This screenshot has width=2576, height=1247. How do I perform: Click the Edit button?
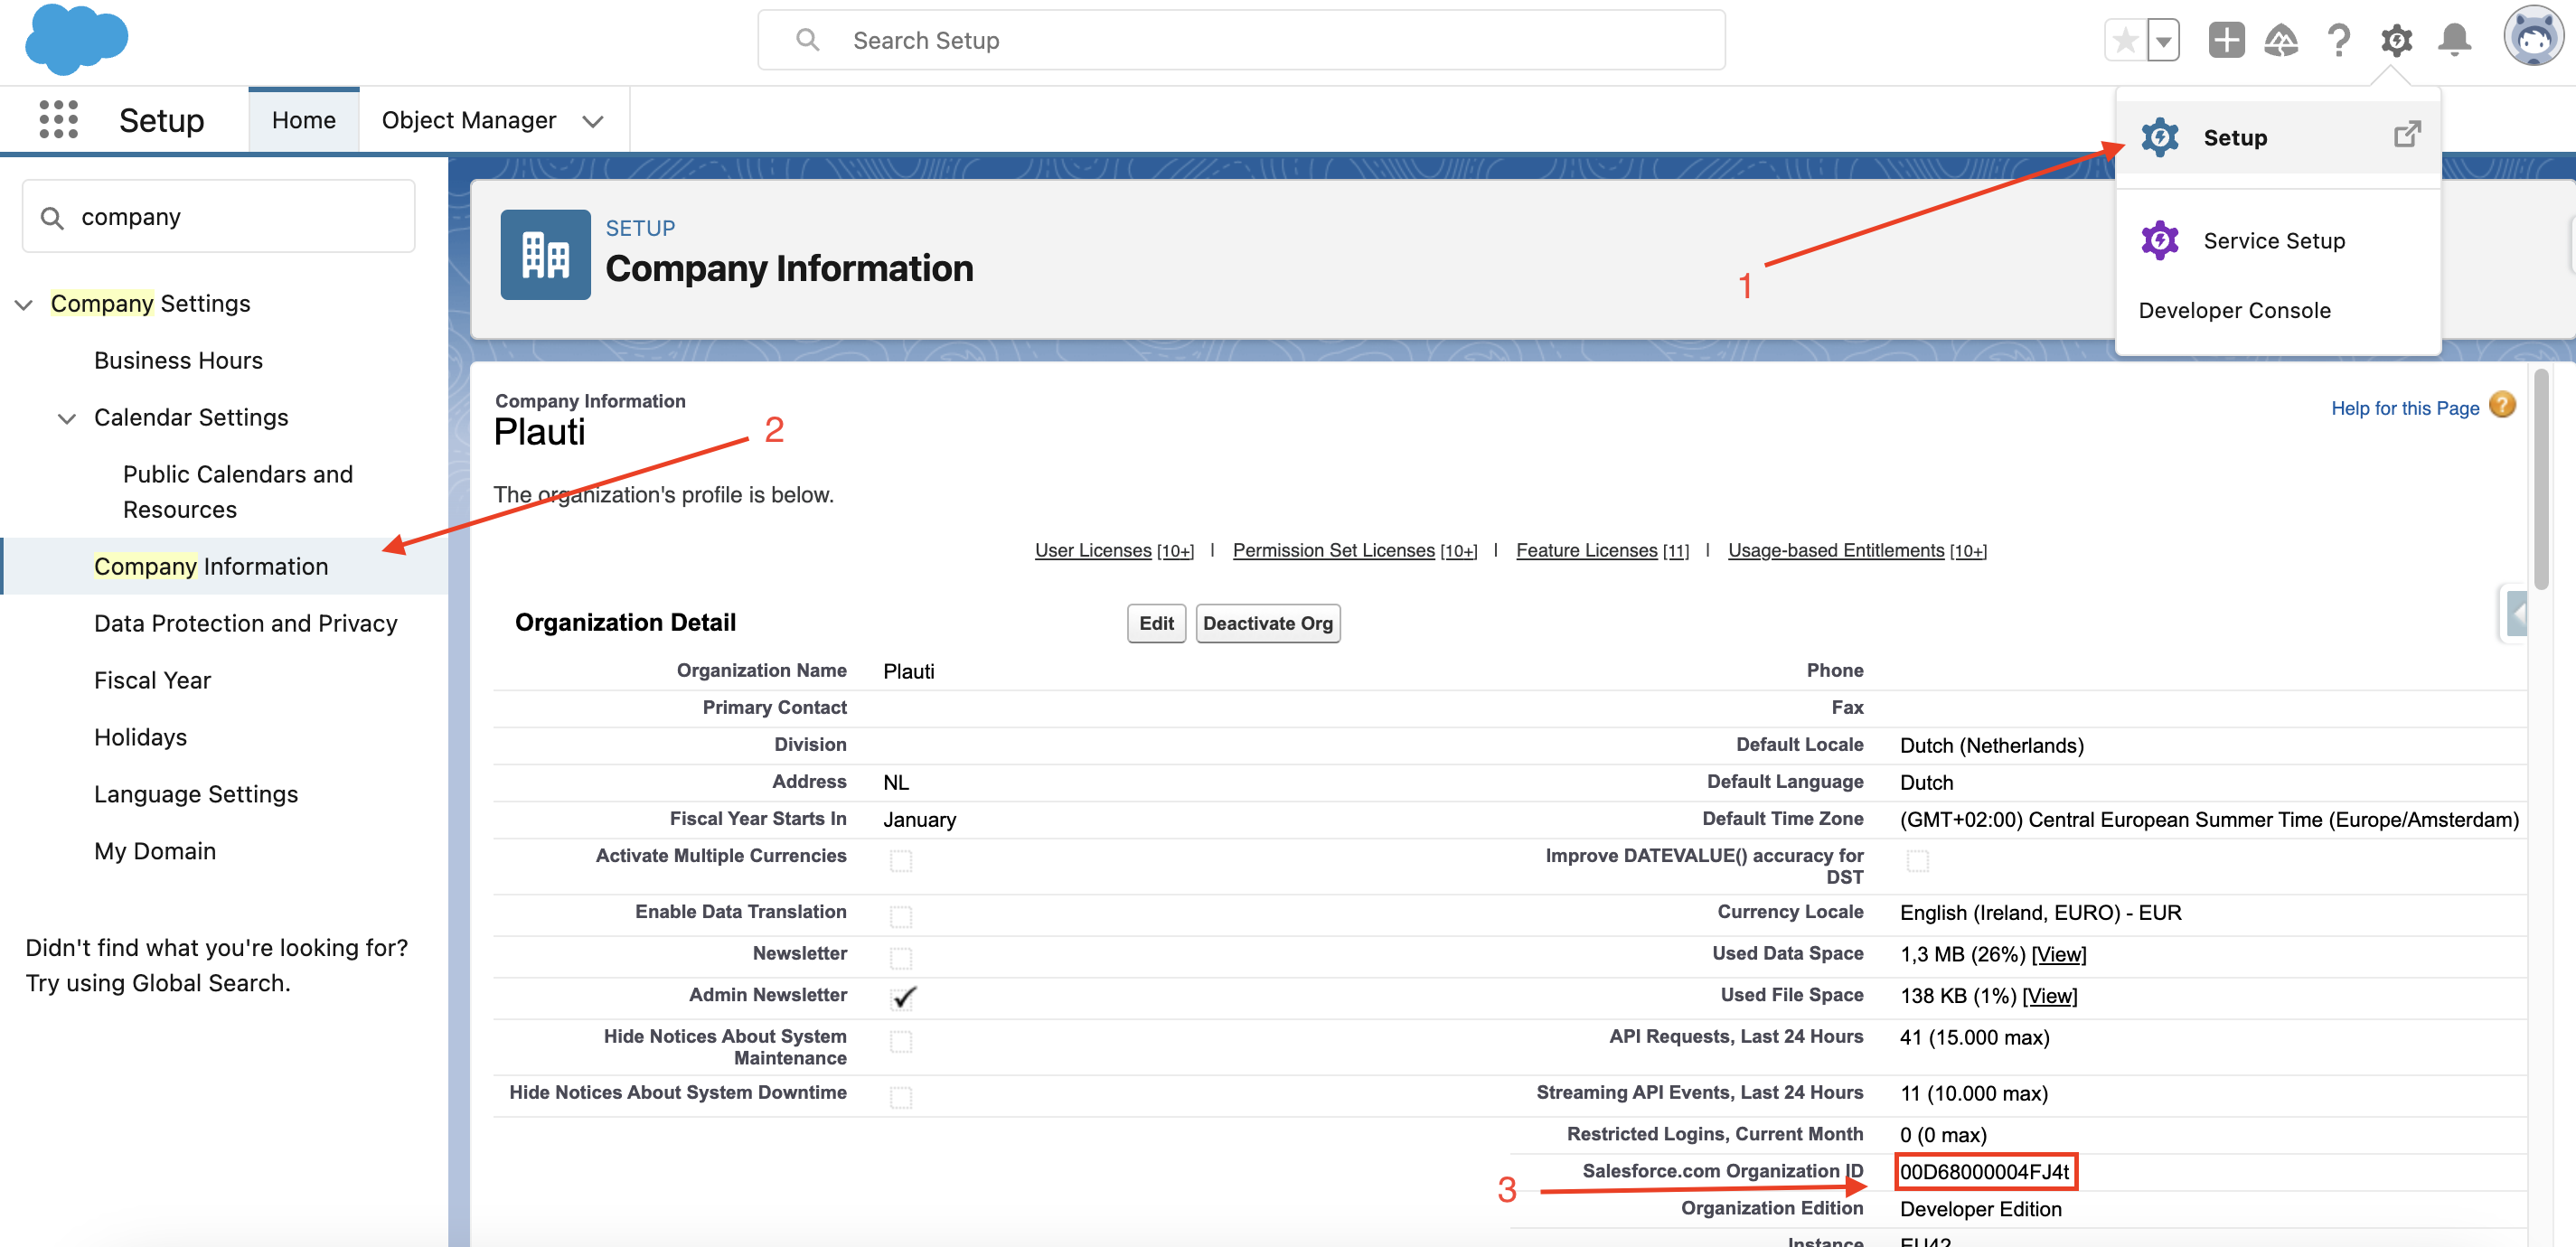pos(1156,623)
